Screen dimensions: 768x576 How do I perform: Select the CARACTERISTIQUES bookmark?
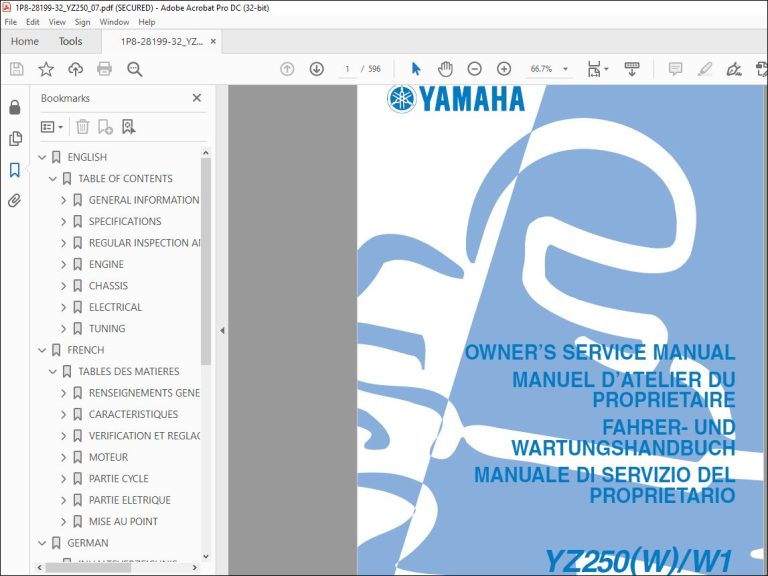(x=133, y=414)
